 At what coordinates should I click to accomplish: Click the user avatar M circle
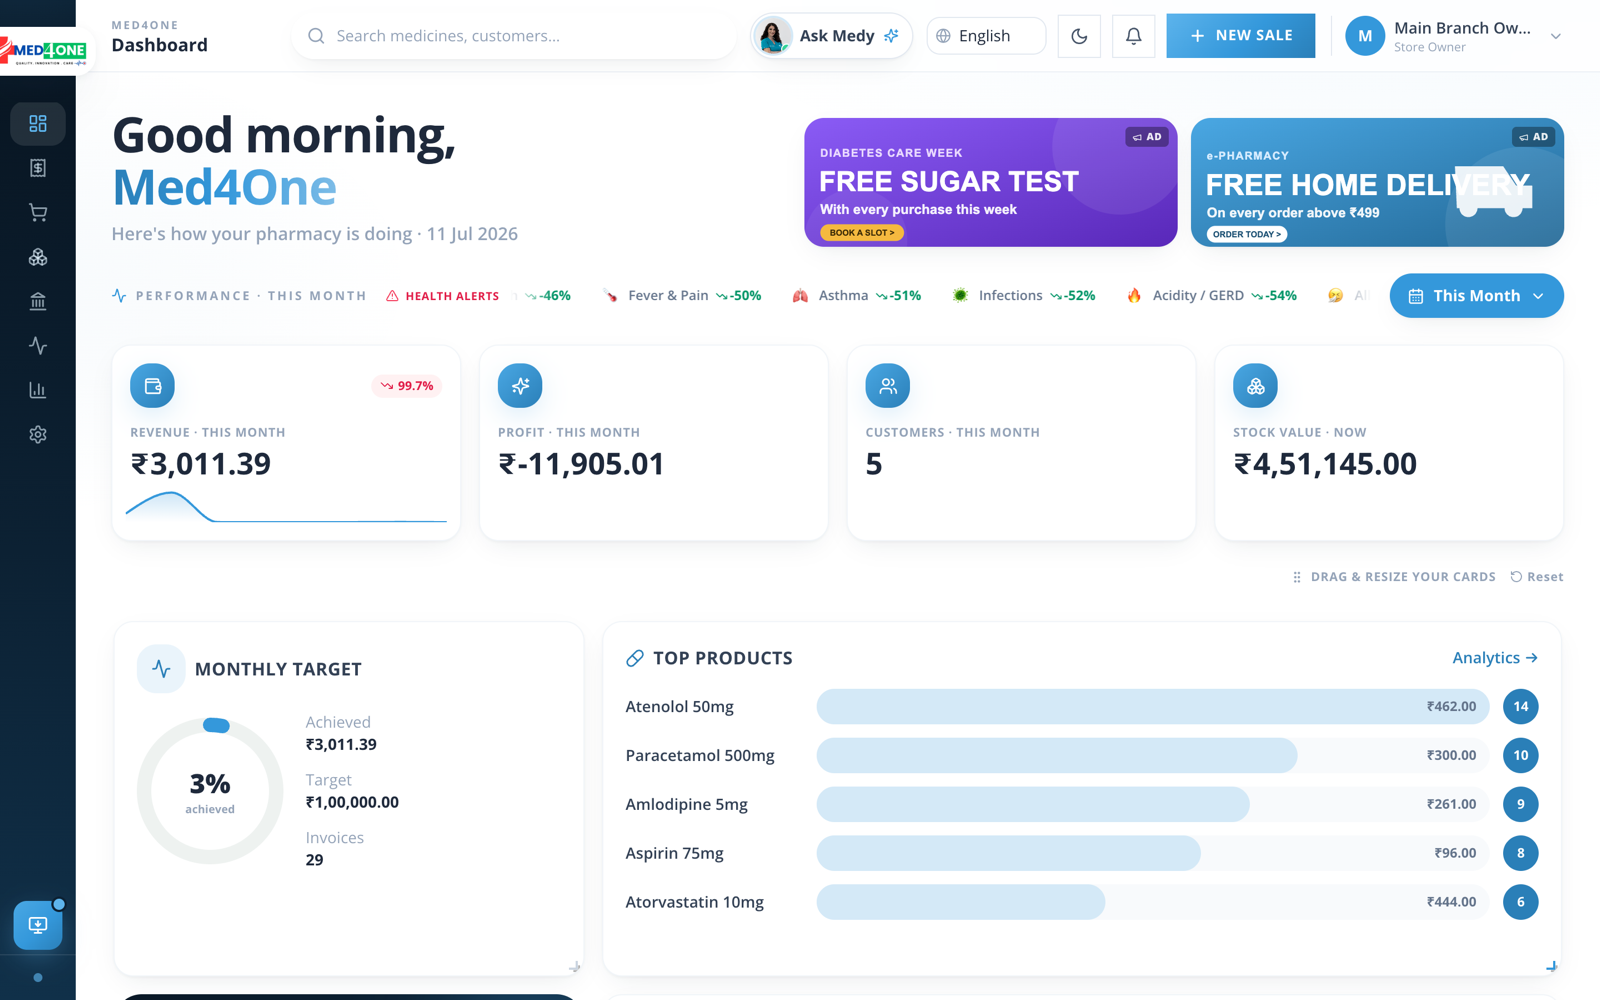(x=1365, y=36)
